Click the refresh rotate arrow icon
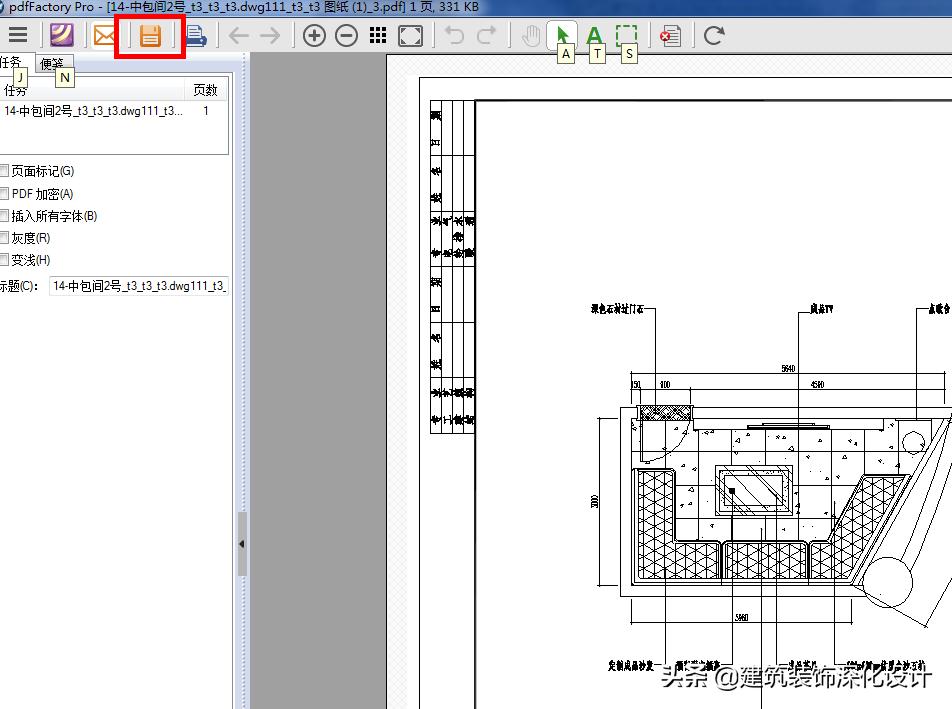 tap(714, 37)
